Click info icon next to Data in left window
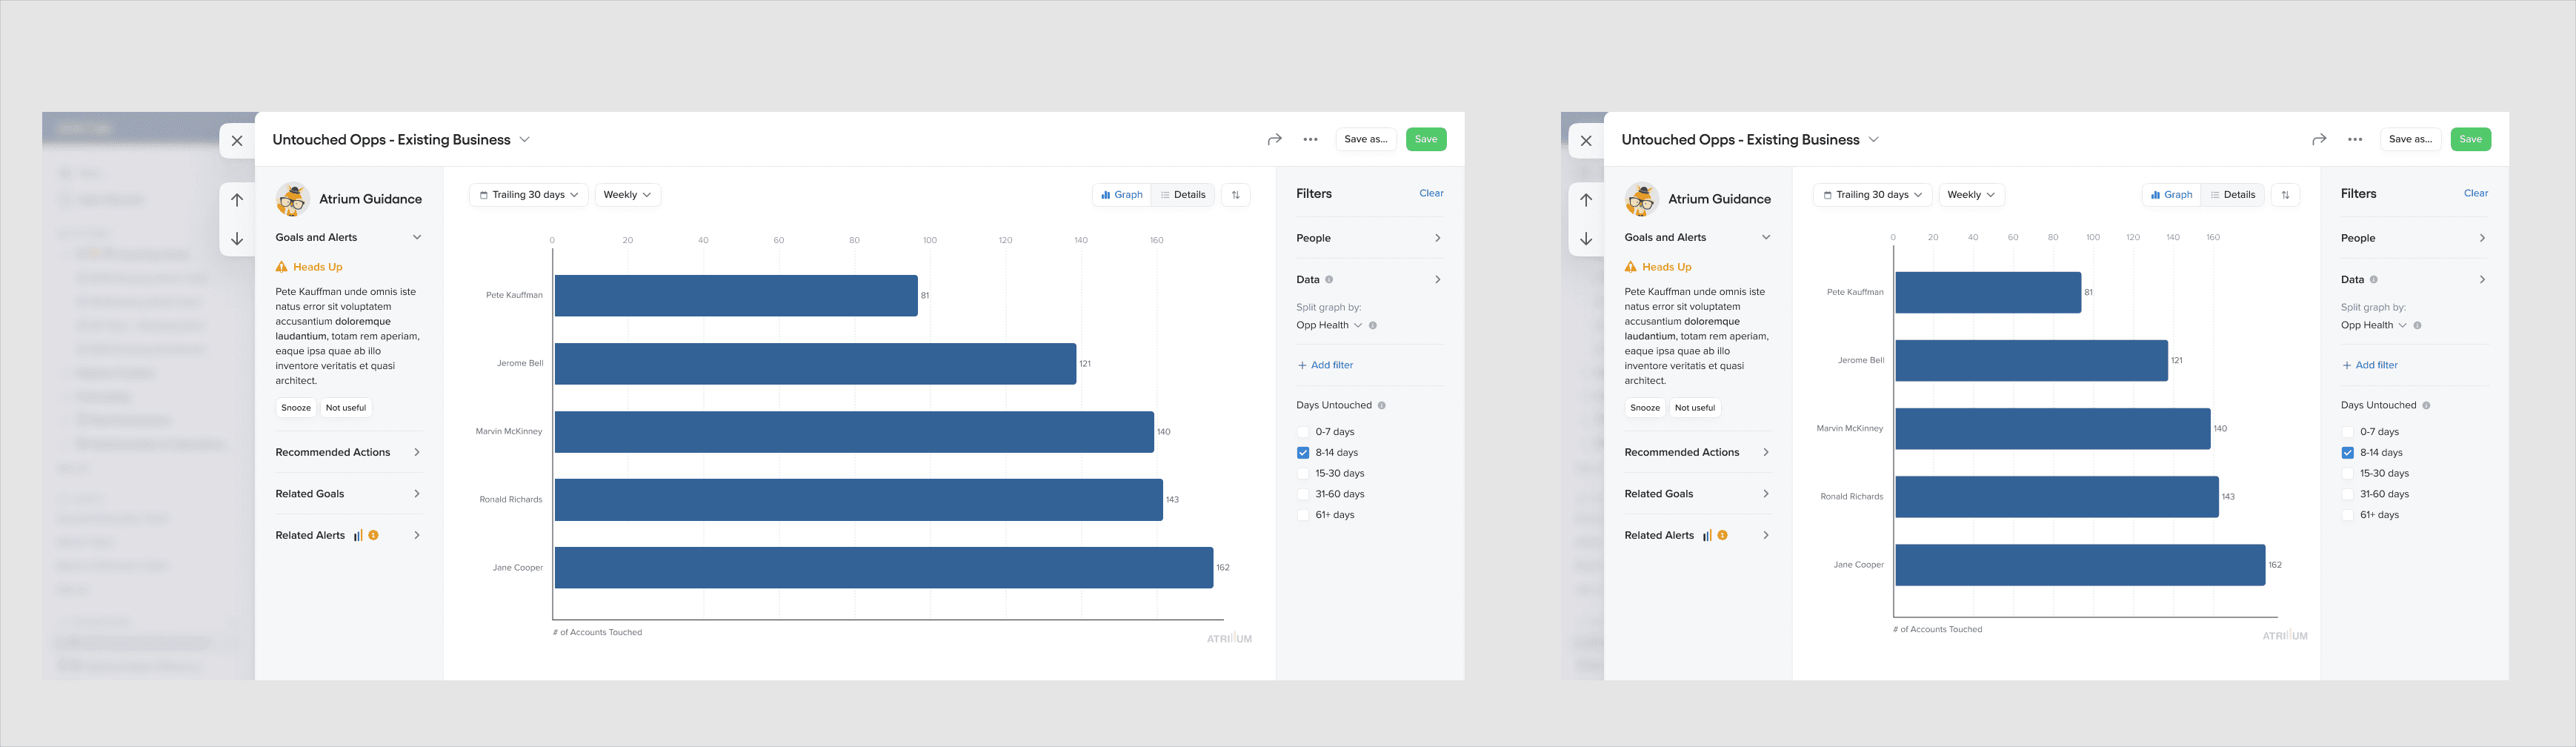Screen dimensions: 2576x747 tap(1329, 280)
